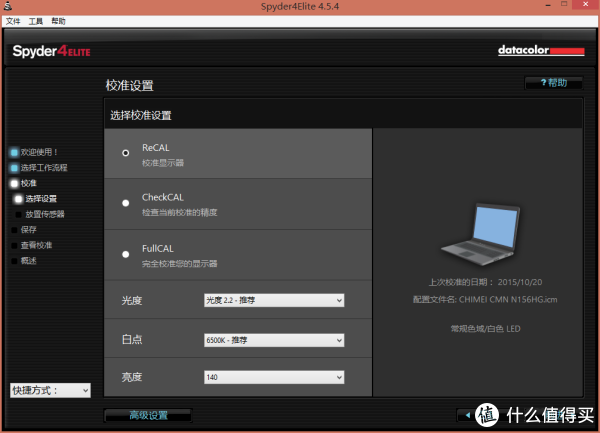Image resolution: width=600 pixels, height=433 pixels.
Task: Select the CheckCAL radio option
Action: click(x=126, y=203)
